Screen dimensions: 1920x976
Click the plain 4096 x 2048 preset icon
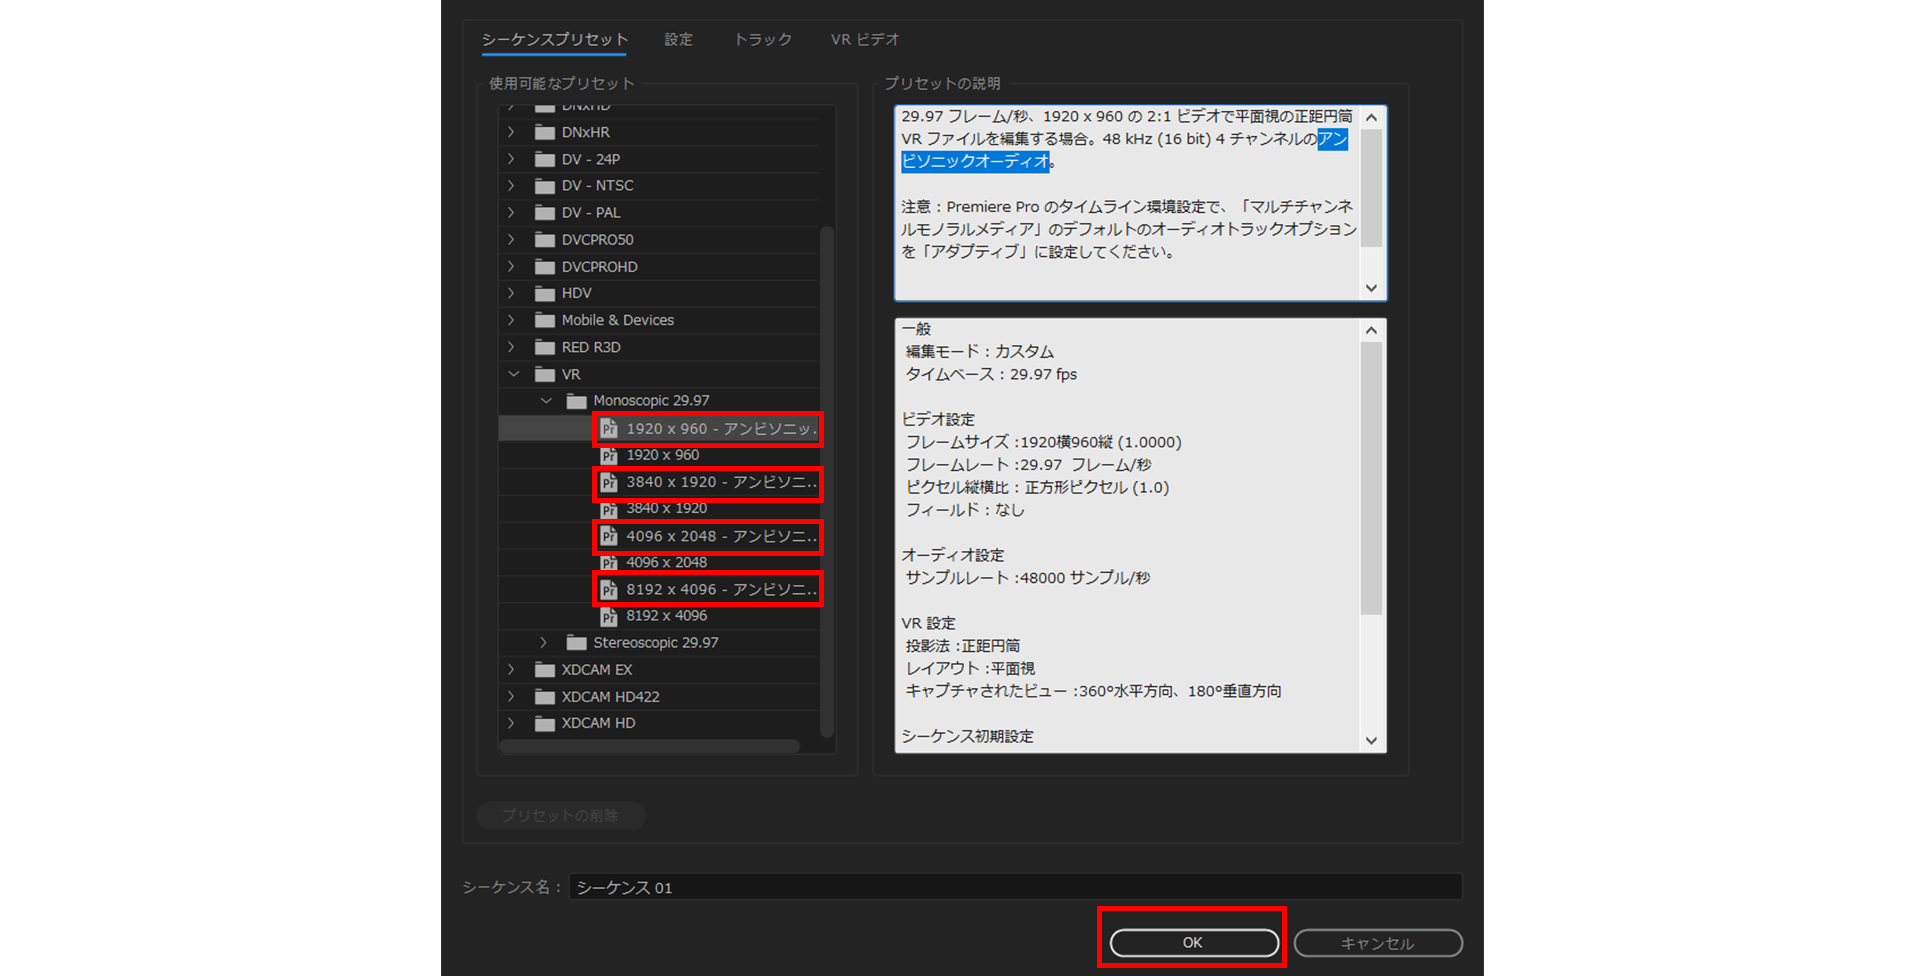609,563
